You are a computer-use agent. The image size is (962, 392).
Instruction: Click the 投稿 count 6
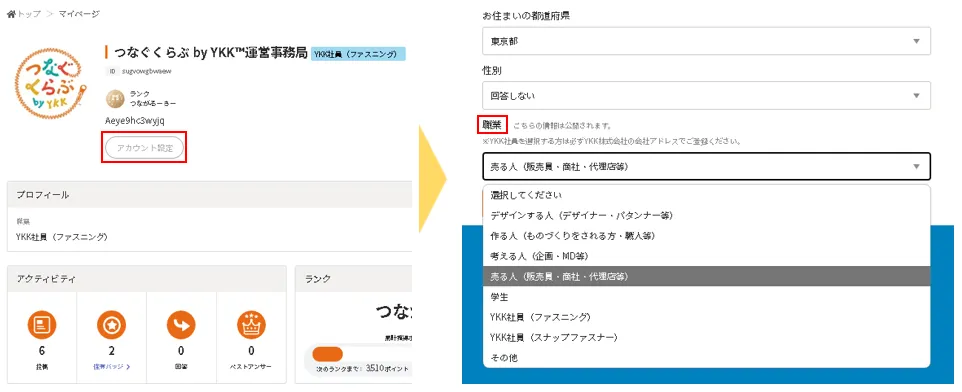(x=42, y=351)
